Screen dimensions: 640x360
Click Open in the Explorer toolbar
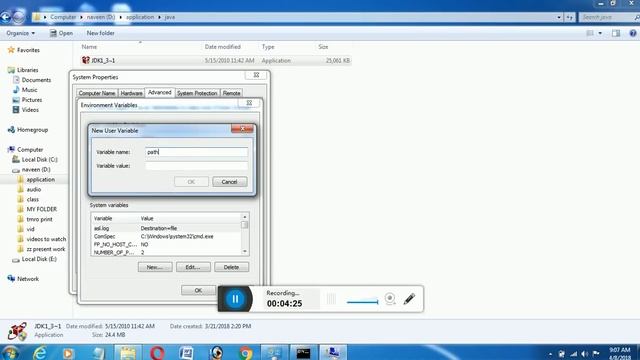[x=61, y=33]
